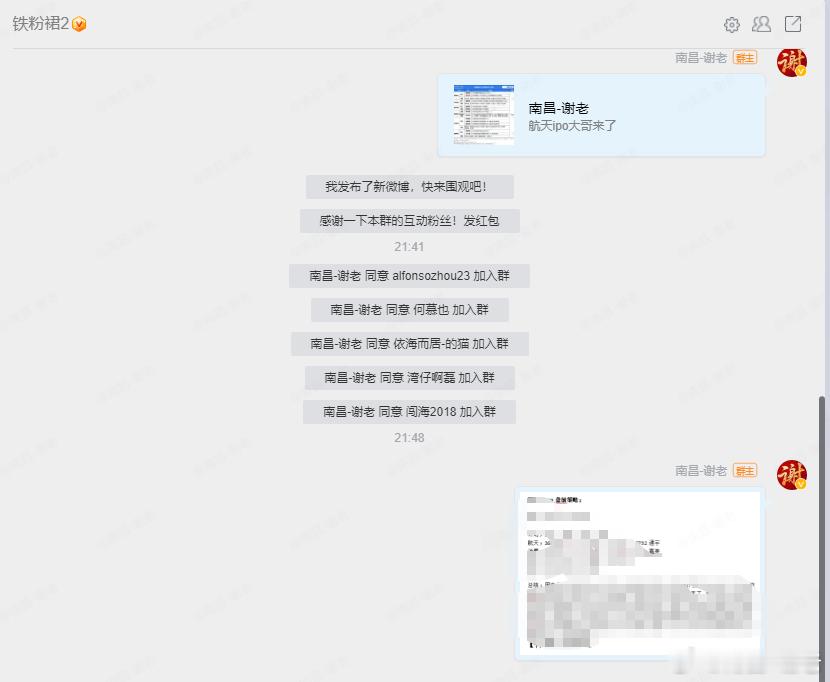Screen dimensions: 830x682
Task: Click the shared post thumbnail image
Action: click(482, 113)
